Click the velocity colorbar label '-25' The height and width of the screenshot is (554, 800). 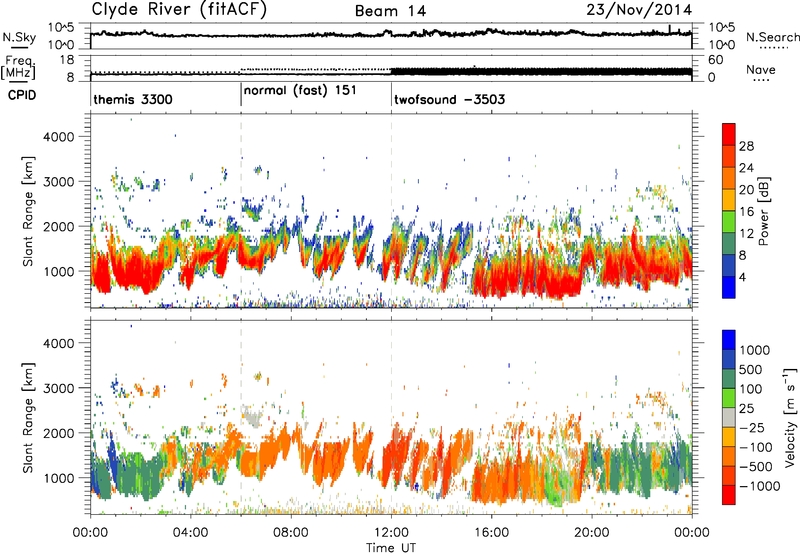751,427
